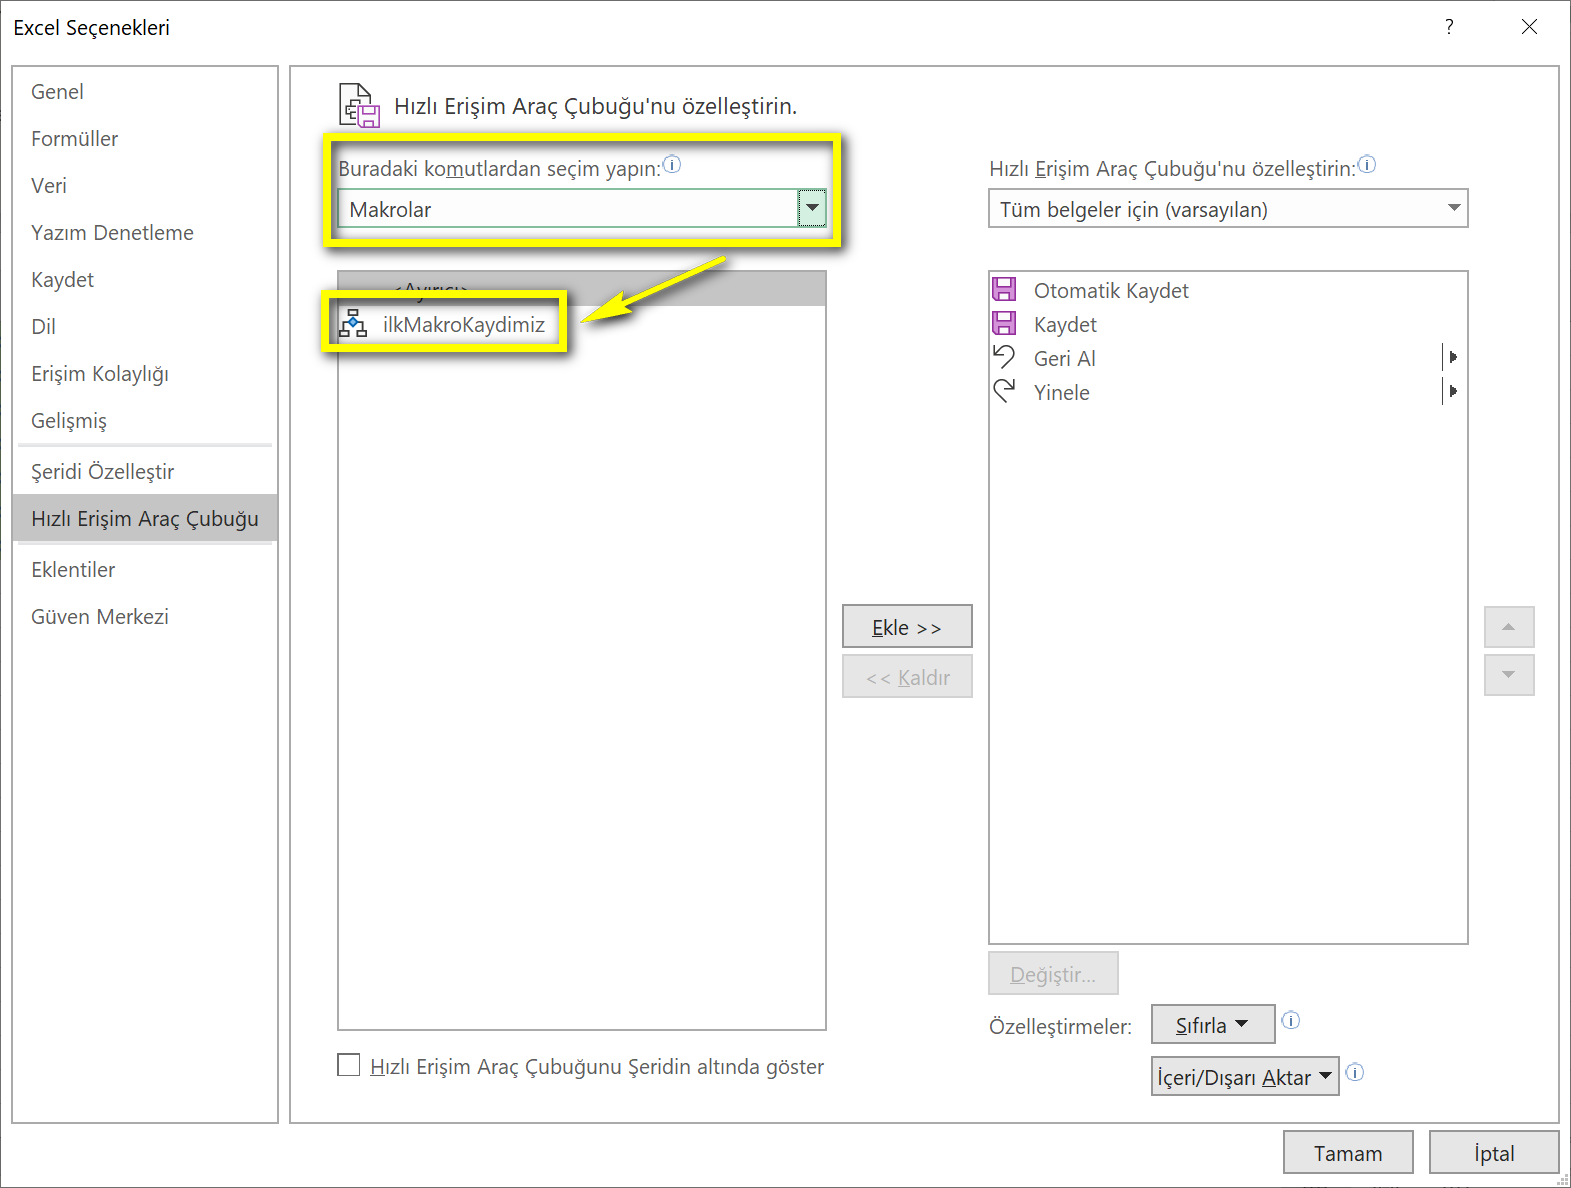Click the << Kaldır button
The image size is (1571, 1188).
tap(907, 676)
